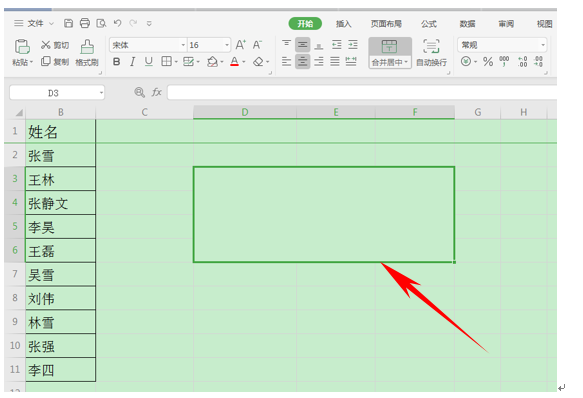Switch to the 插入 (Insert) tab
583x398 pixels.
(344, 24)
